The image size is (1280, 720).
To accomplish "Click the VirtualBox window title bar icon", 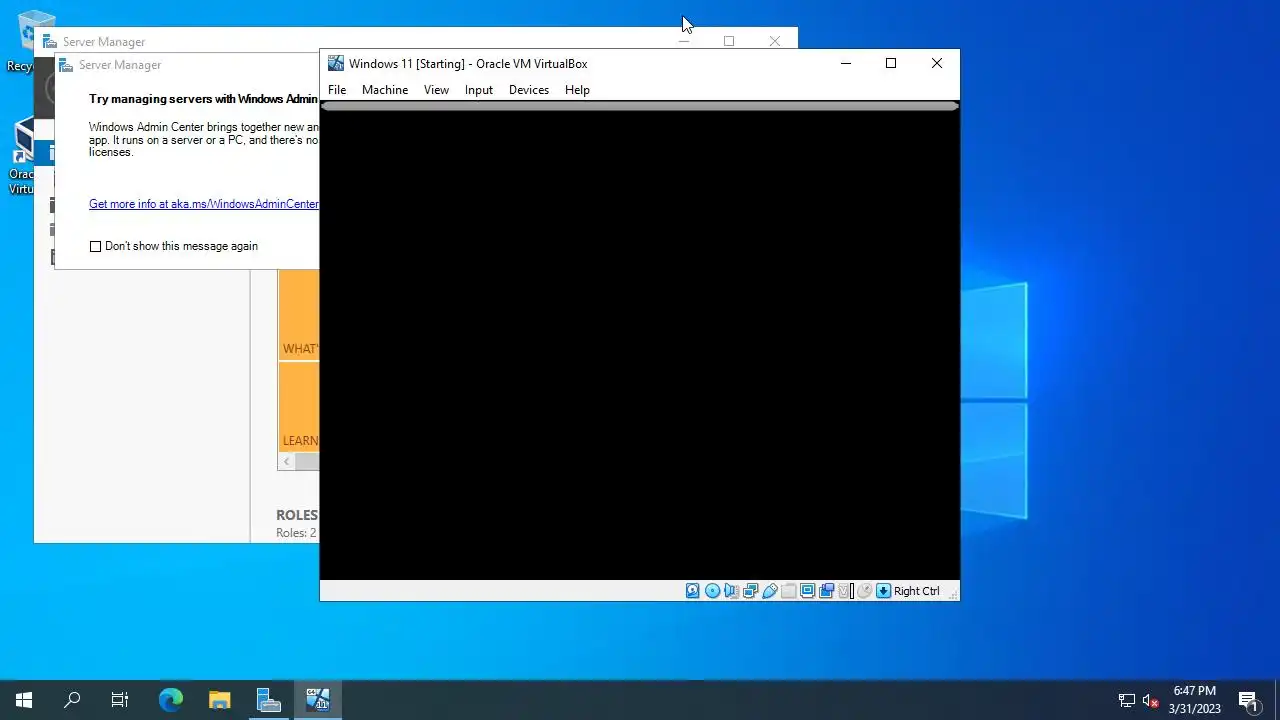I will [x=336, y=63].
